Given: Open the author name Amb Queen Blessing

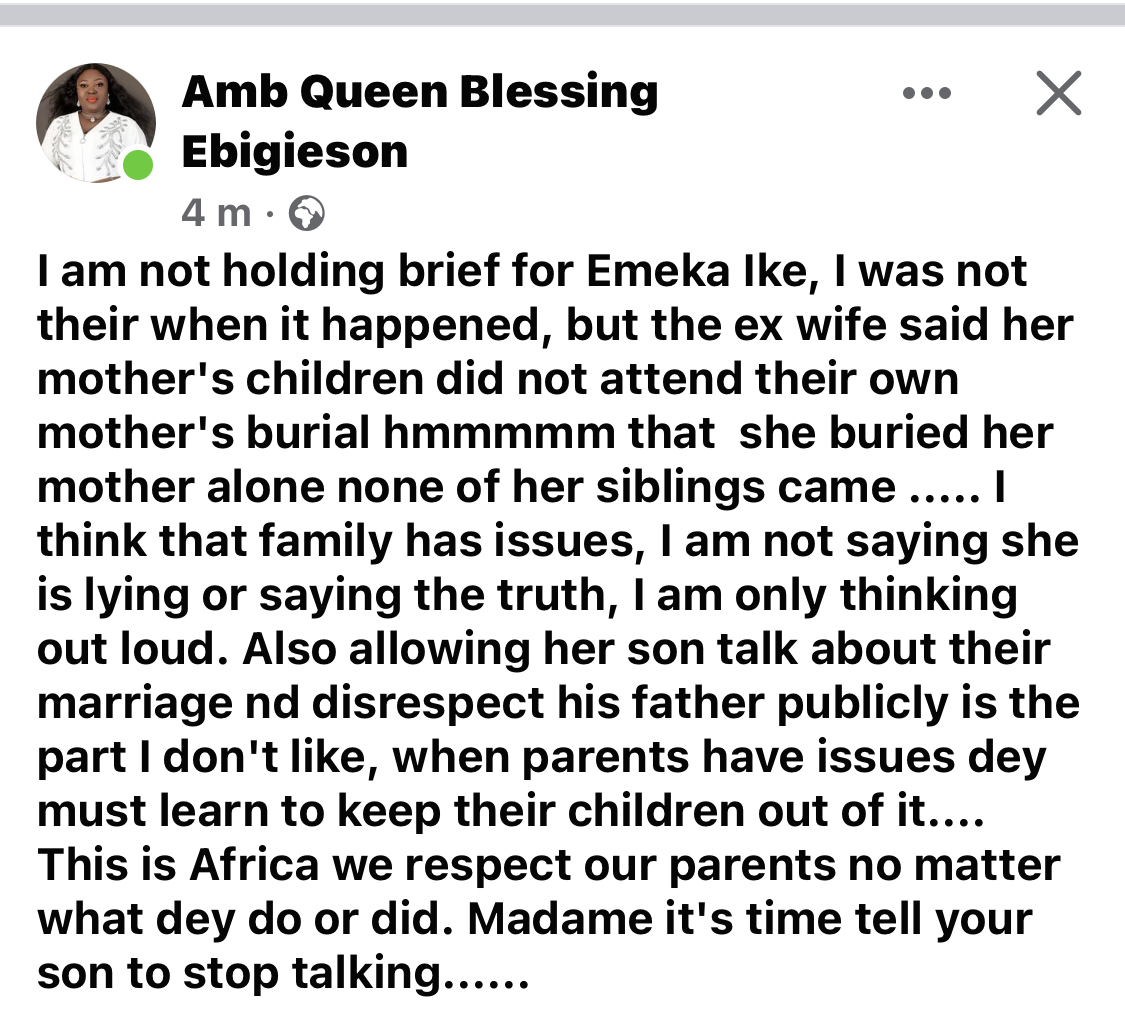Looking at the screenshot, I should tap(419, 93).
